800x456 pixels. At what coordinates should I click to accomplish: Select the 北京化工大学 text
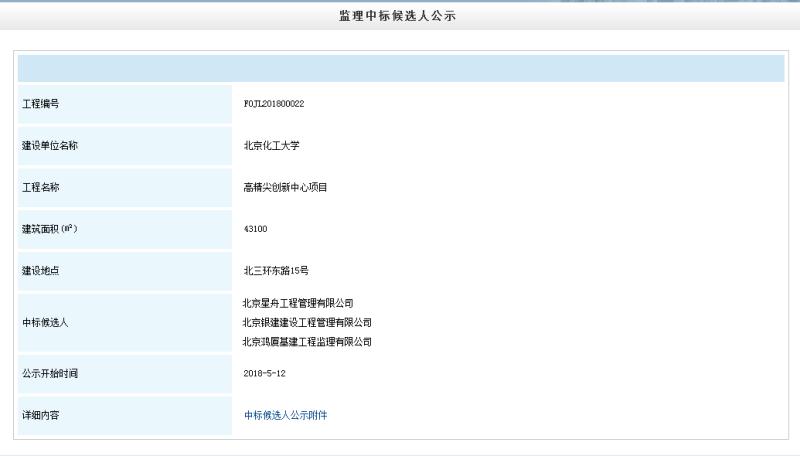tap(271, 145)
